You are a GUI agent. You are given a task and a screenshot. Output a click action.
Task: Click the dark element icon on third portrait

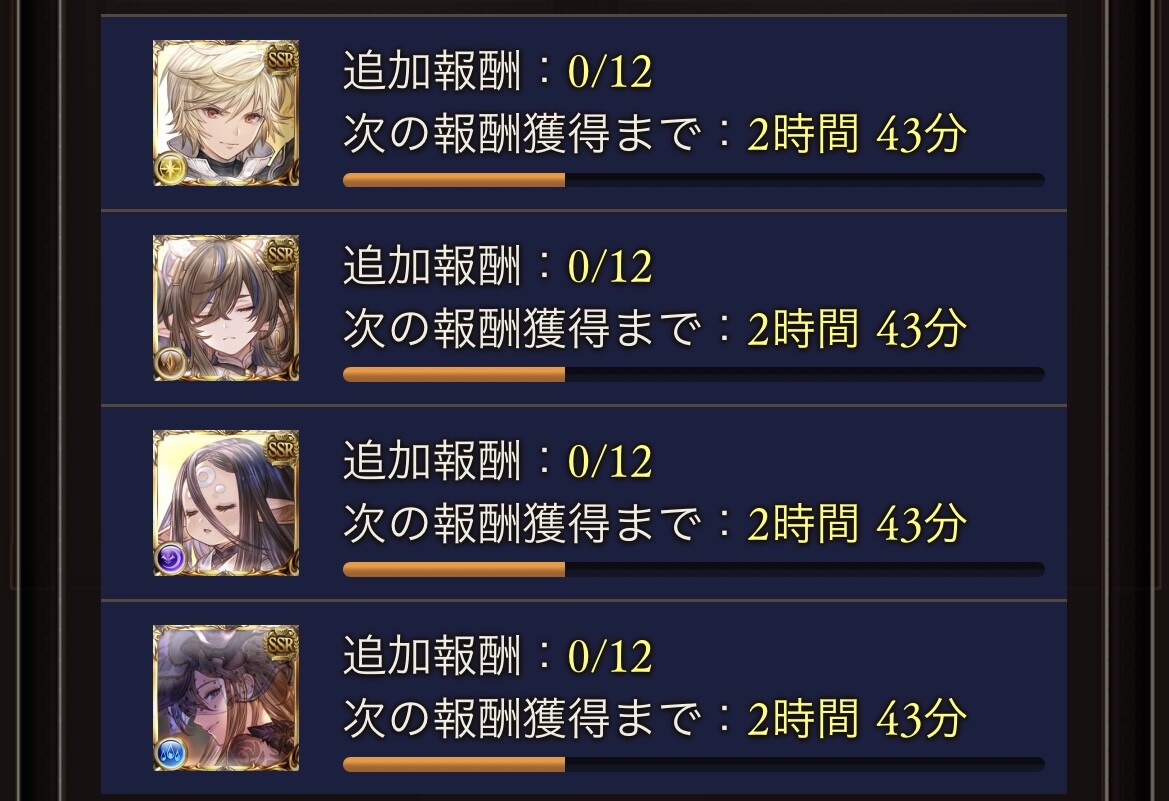[x=170, y=559]
